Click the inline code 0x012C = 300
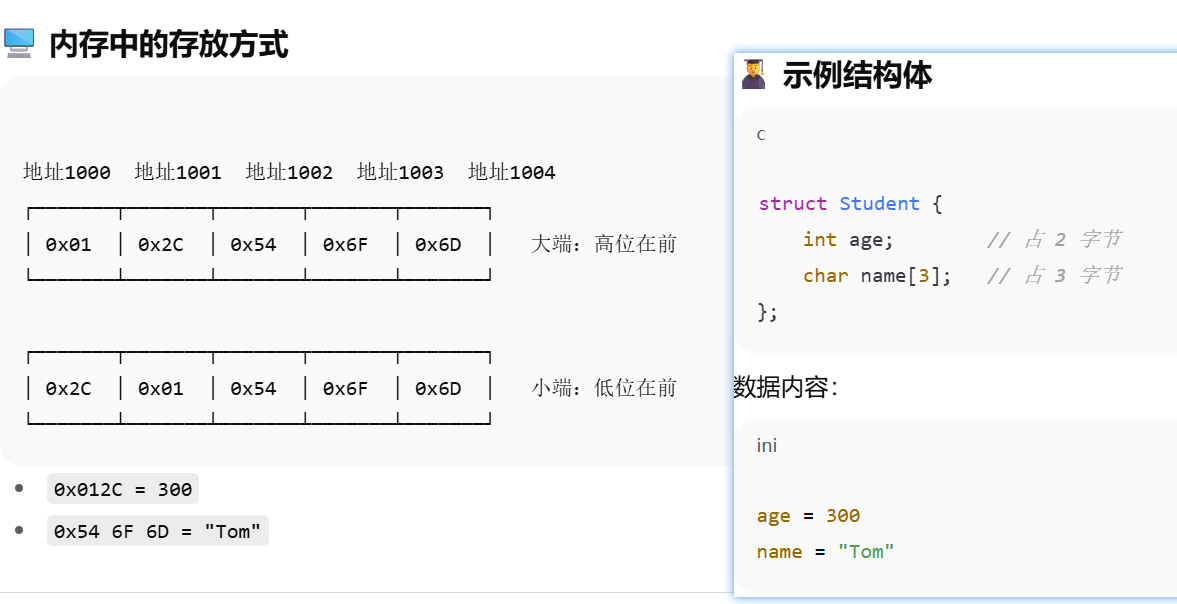This screenshot has width=1177, height=604. pyautogui.click(x=123, y=489)
